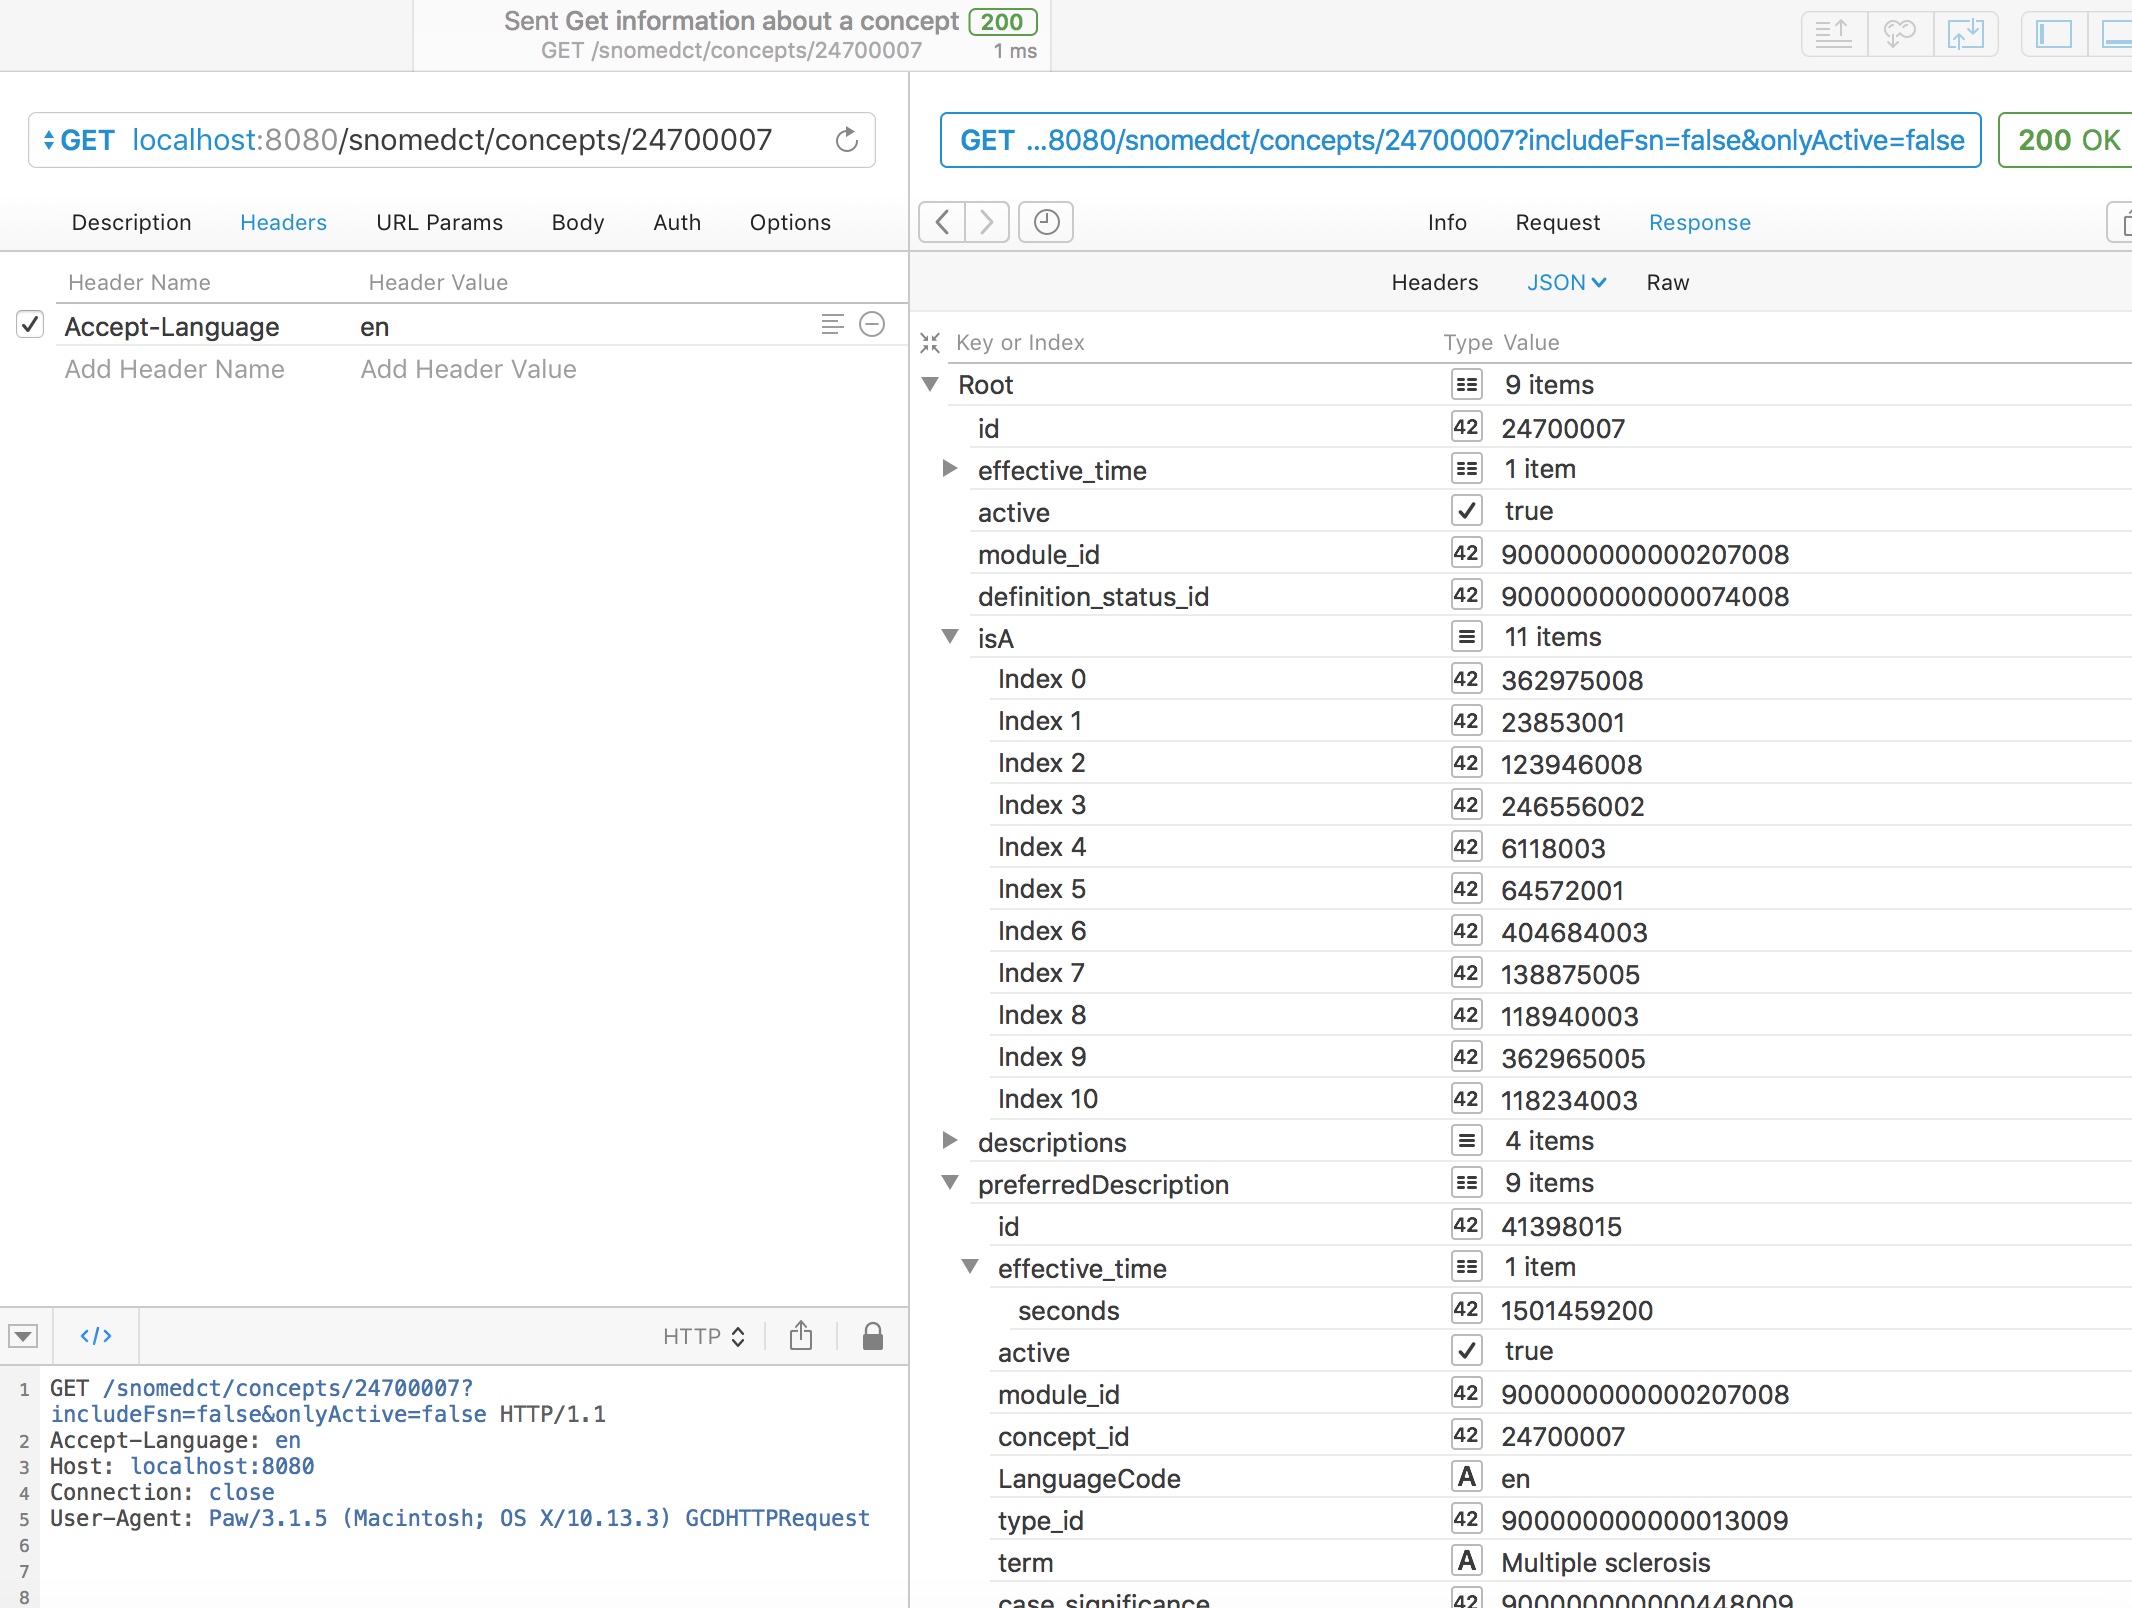Expand the effective_time tree item
Viewport: 2132px width, 1608px height.
[953, 470]
